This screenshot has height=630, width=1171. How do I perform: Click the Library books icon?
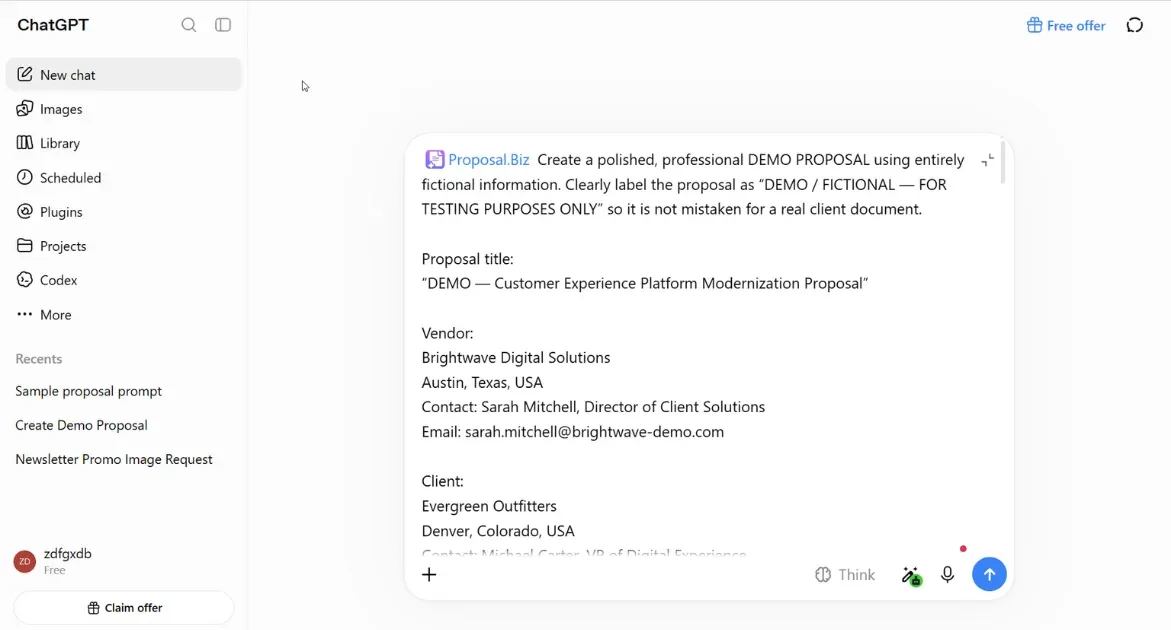click(25, 143)
